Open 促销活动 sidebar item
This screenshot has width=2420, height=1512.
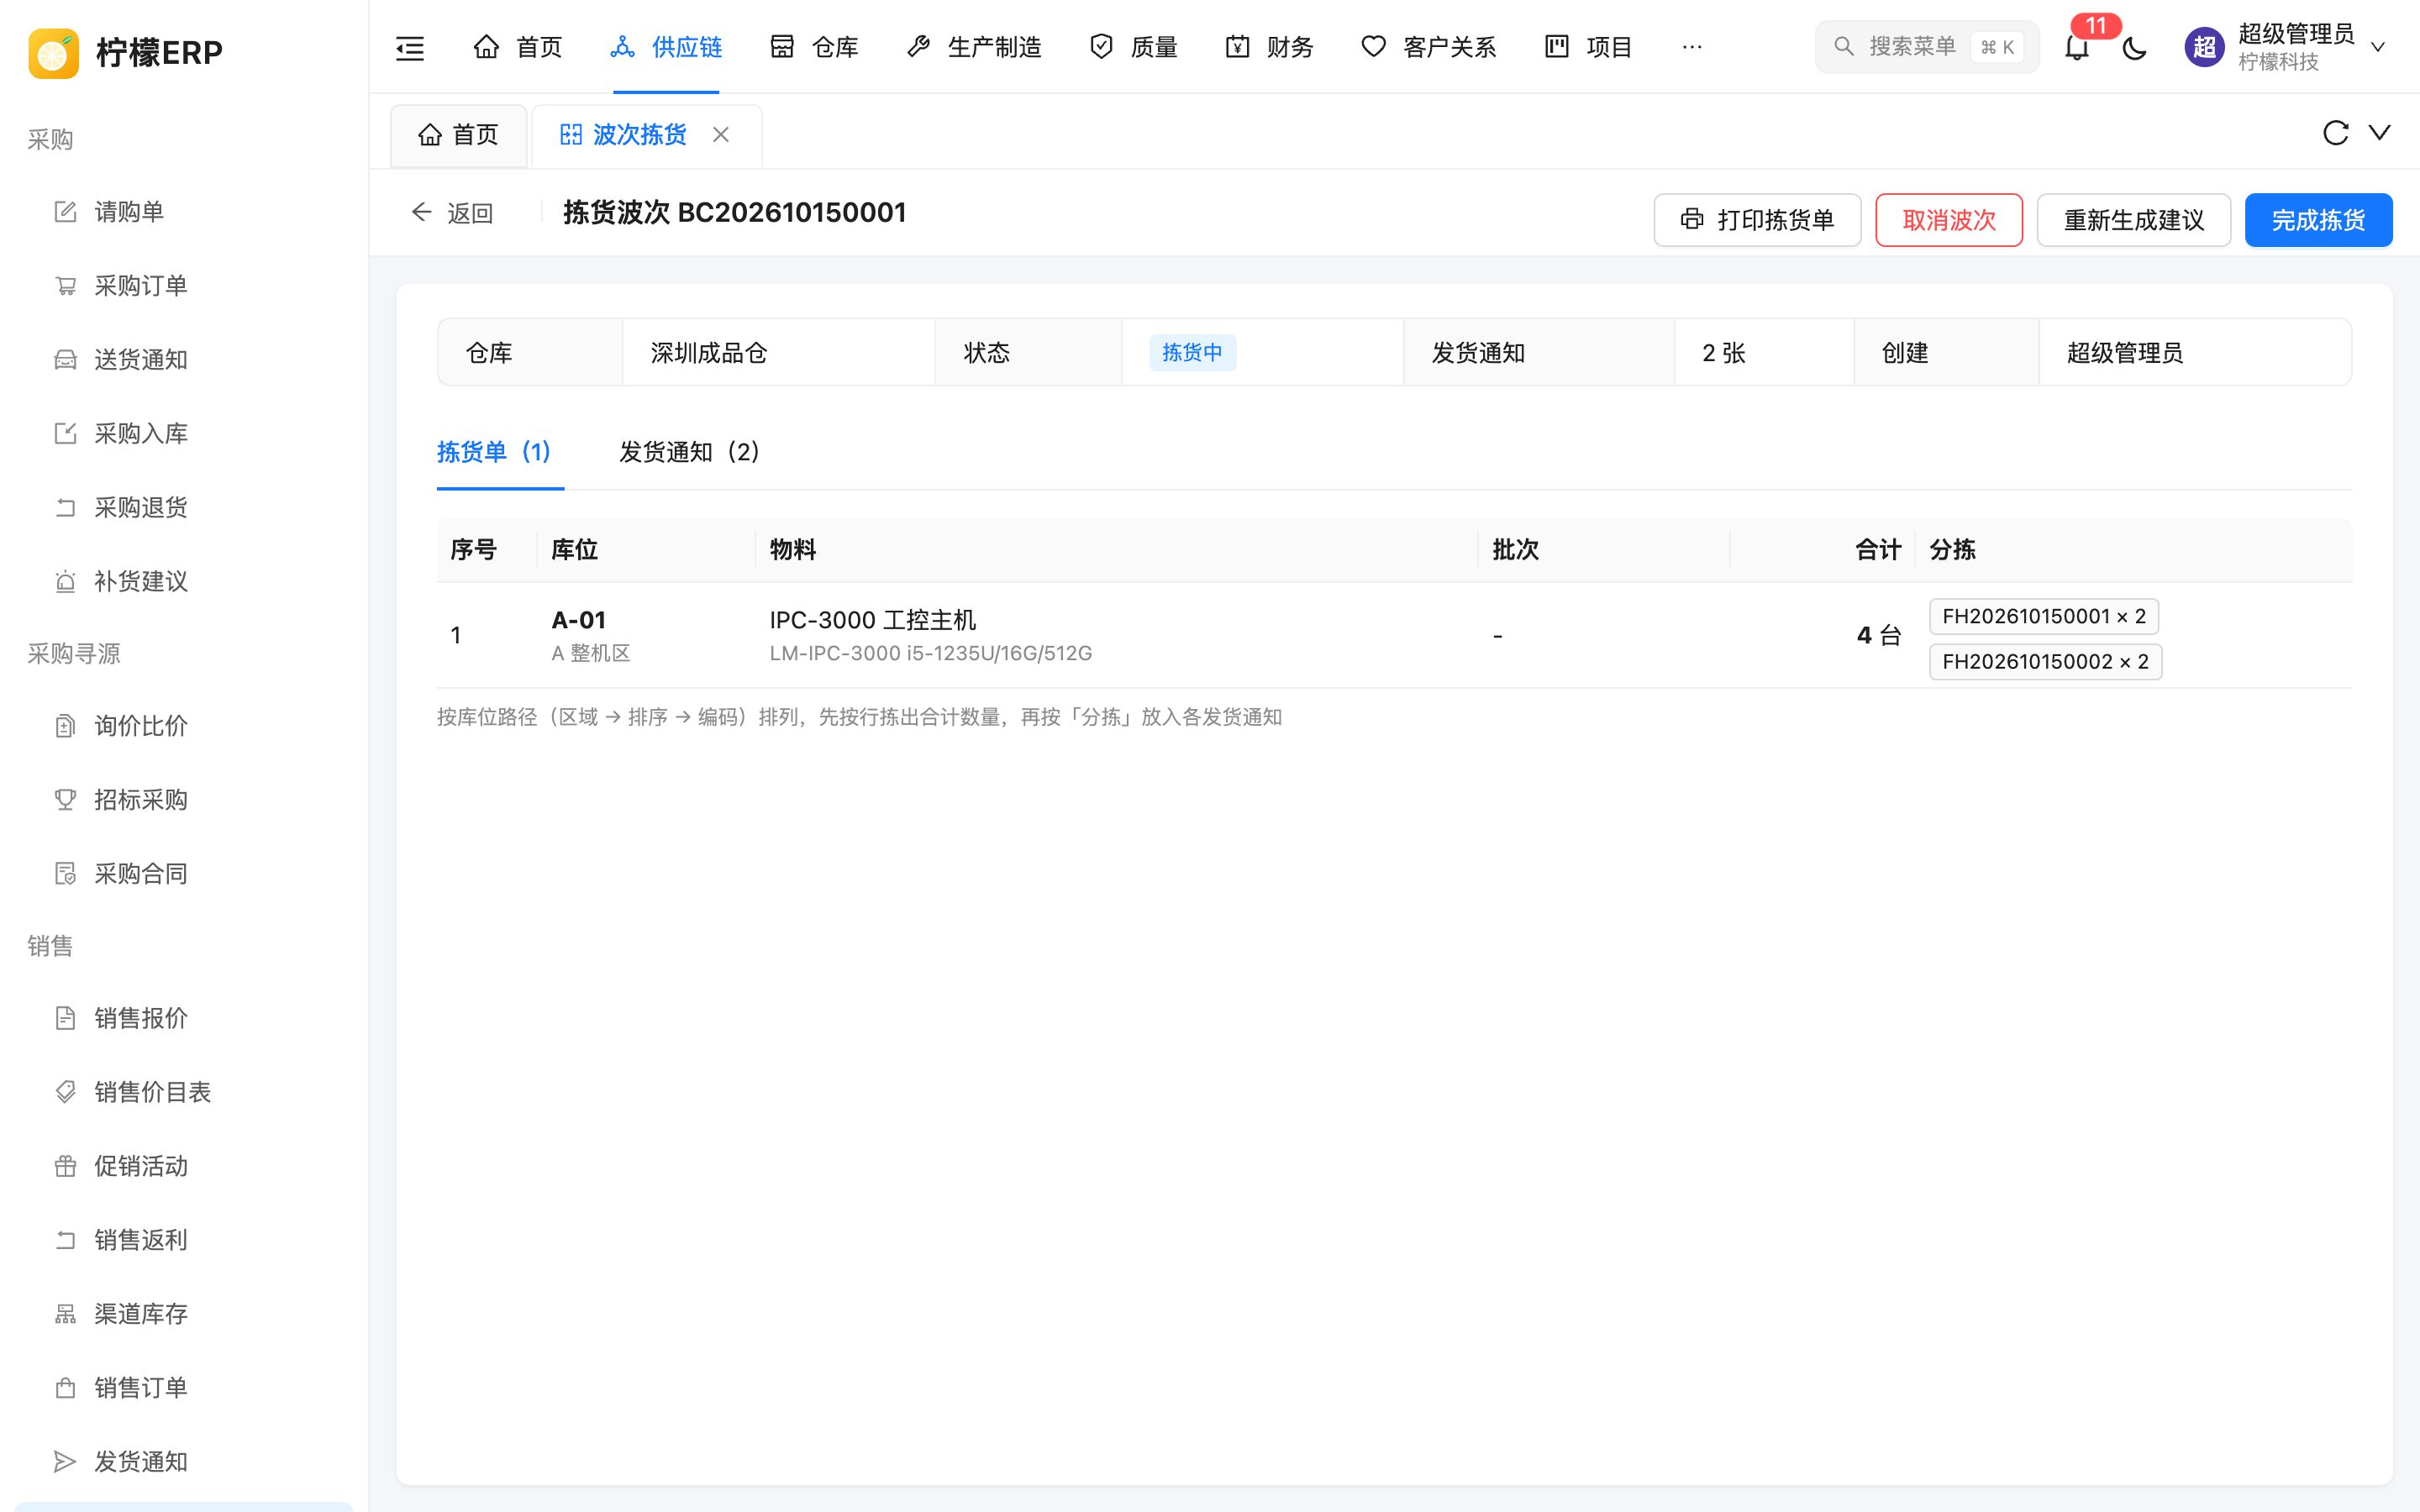pyautogui.click(x=184, y=1166)
